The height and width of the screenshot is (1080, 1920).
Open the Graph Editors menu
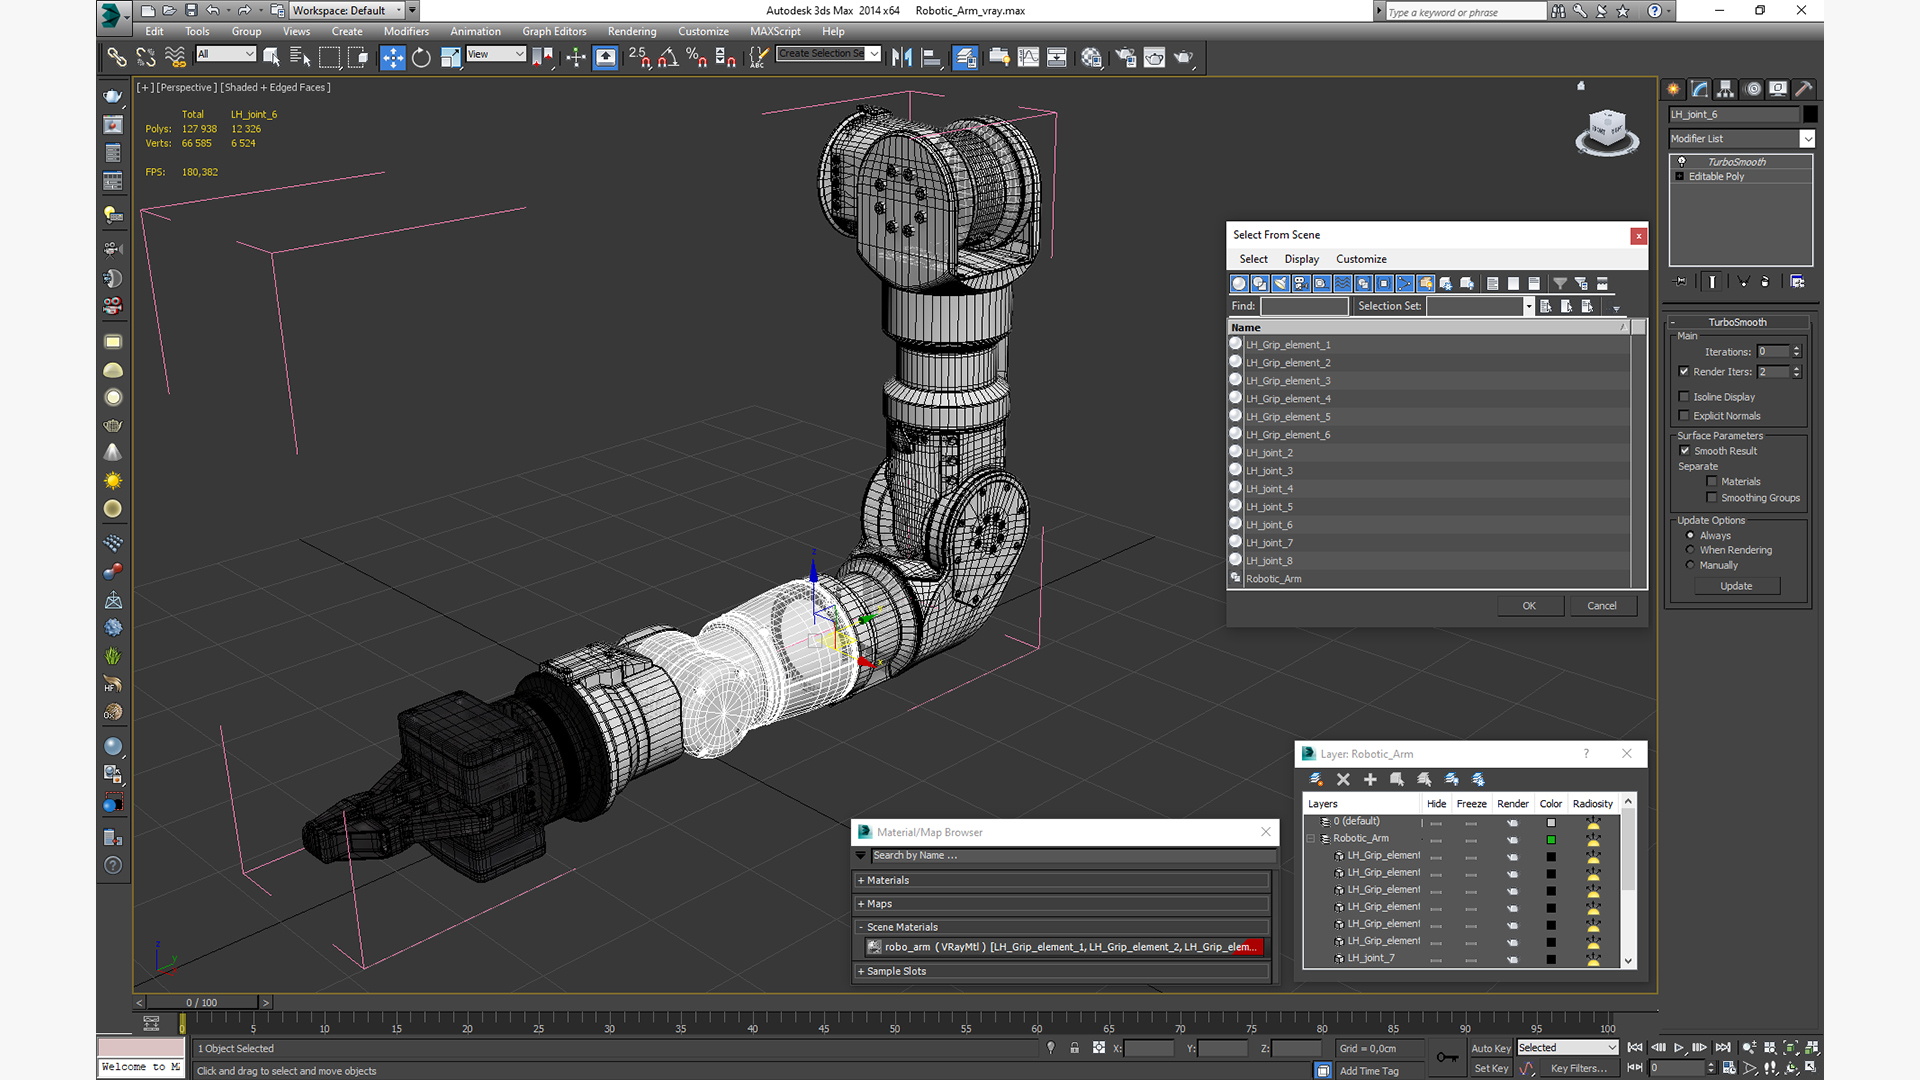coord(554,31)
